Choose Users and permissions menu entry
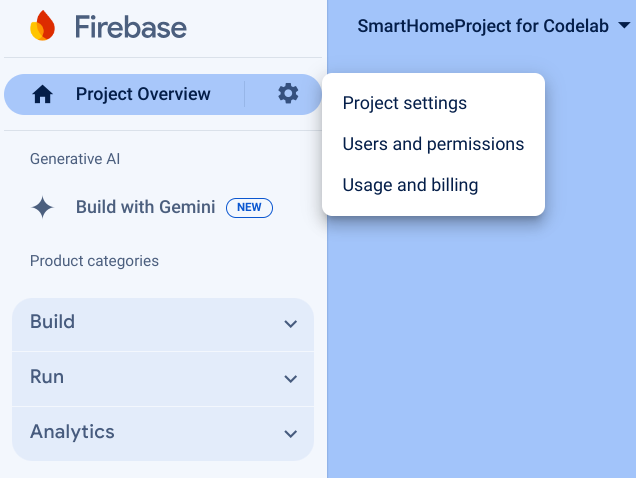The image size is (636, 478). (x=433, y=144)
